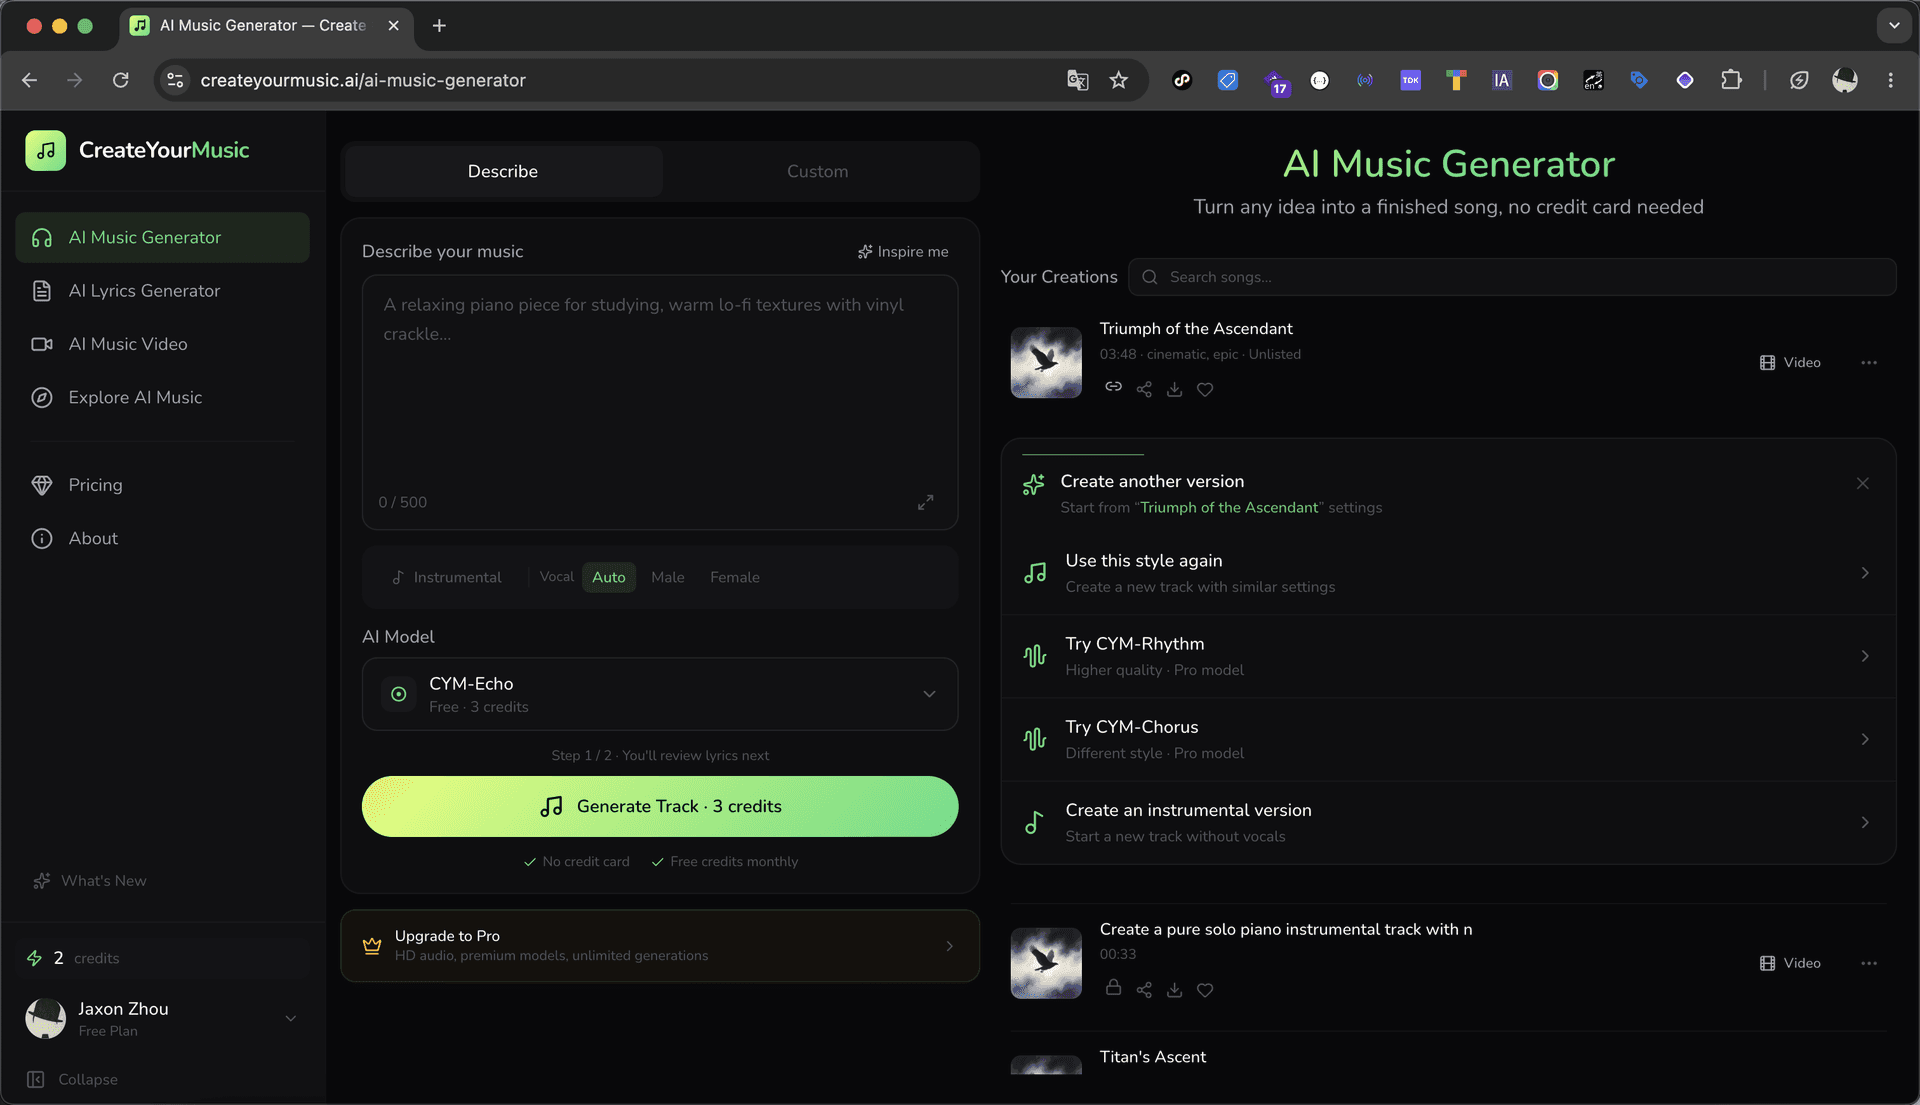1920x1105 pixels.
Task: Reload the page in the browser
Action: click(121, 80)
